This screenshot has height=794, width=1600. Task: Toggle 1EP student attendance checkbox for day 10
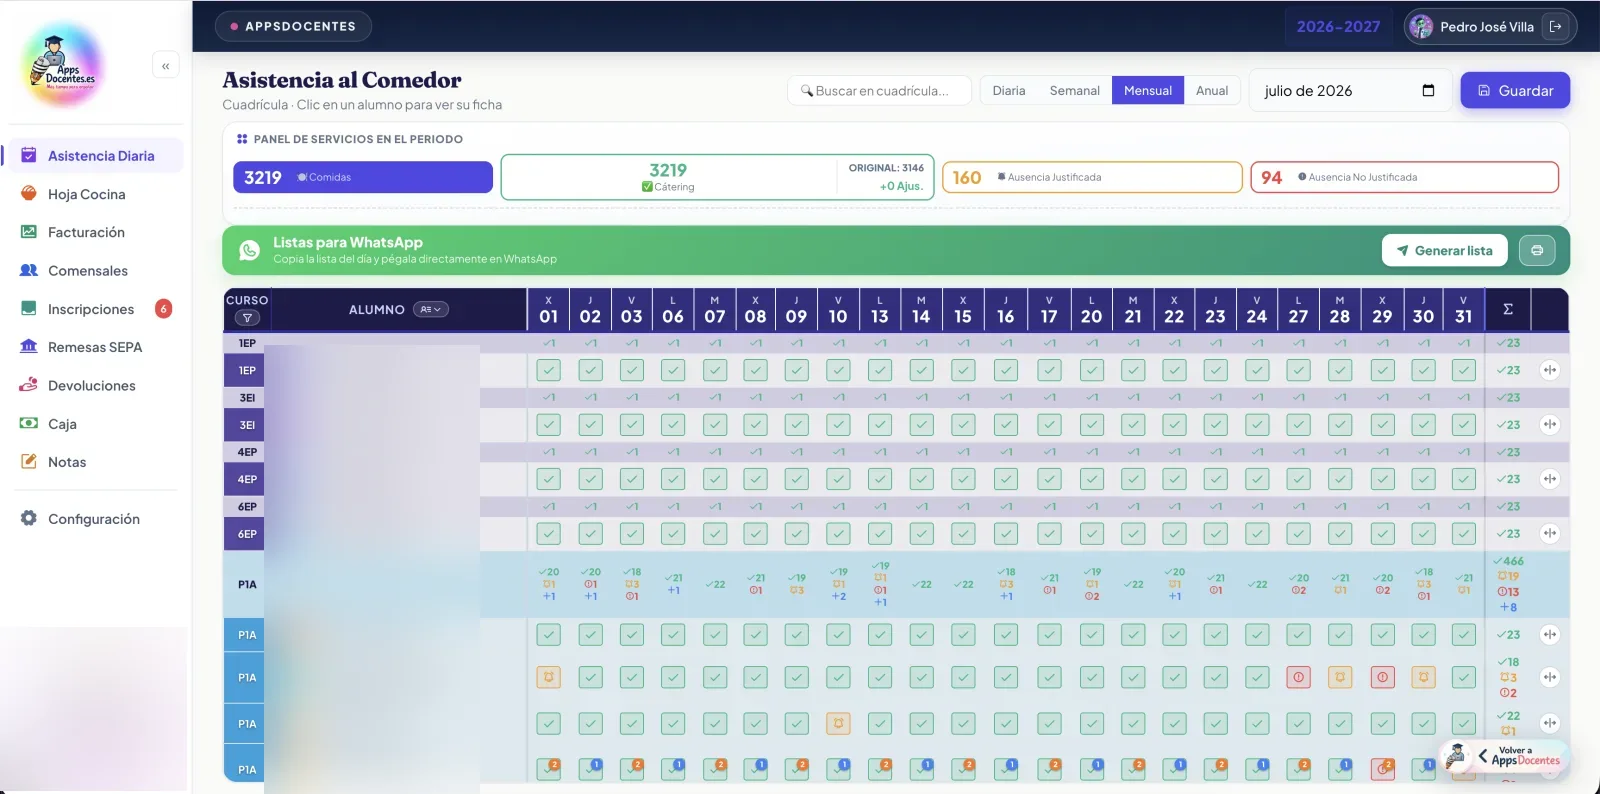[x=838, y=370]
